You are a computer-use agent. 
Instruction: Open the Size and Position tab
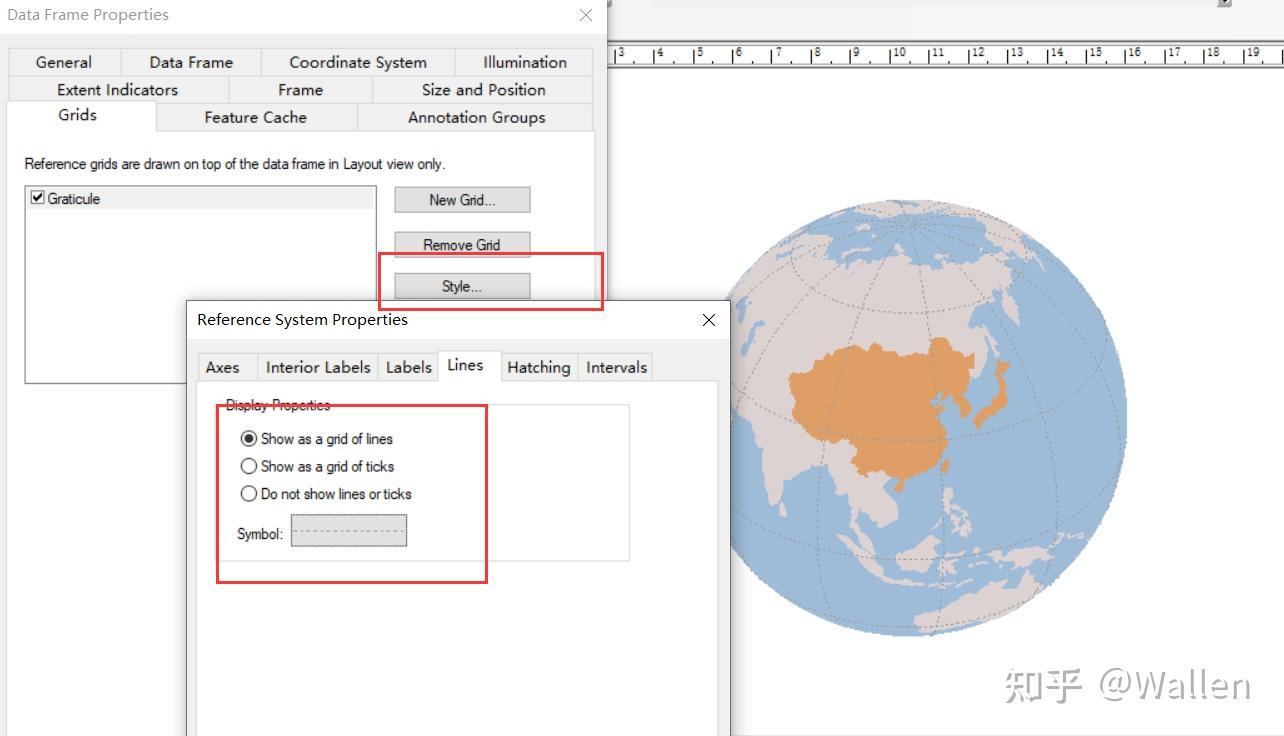pyautogui.click(x=481, y=89)
